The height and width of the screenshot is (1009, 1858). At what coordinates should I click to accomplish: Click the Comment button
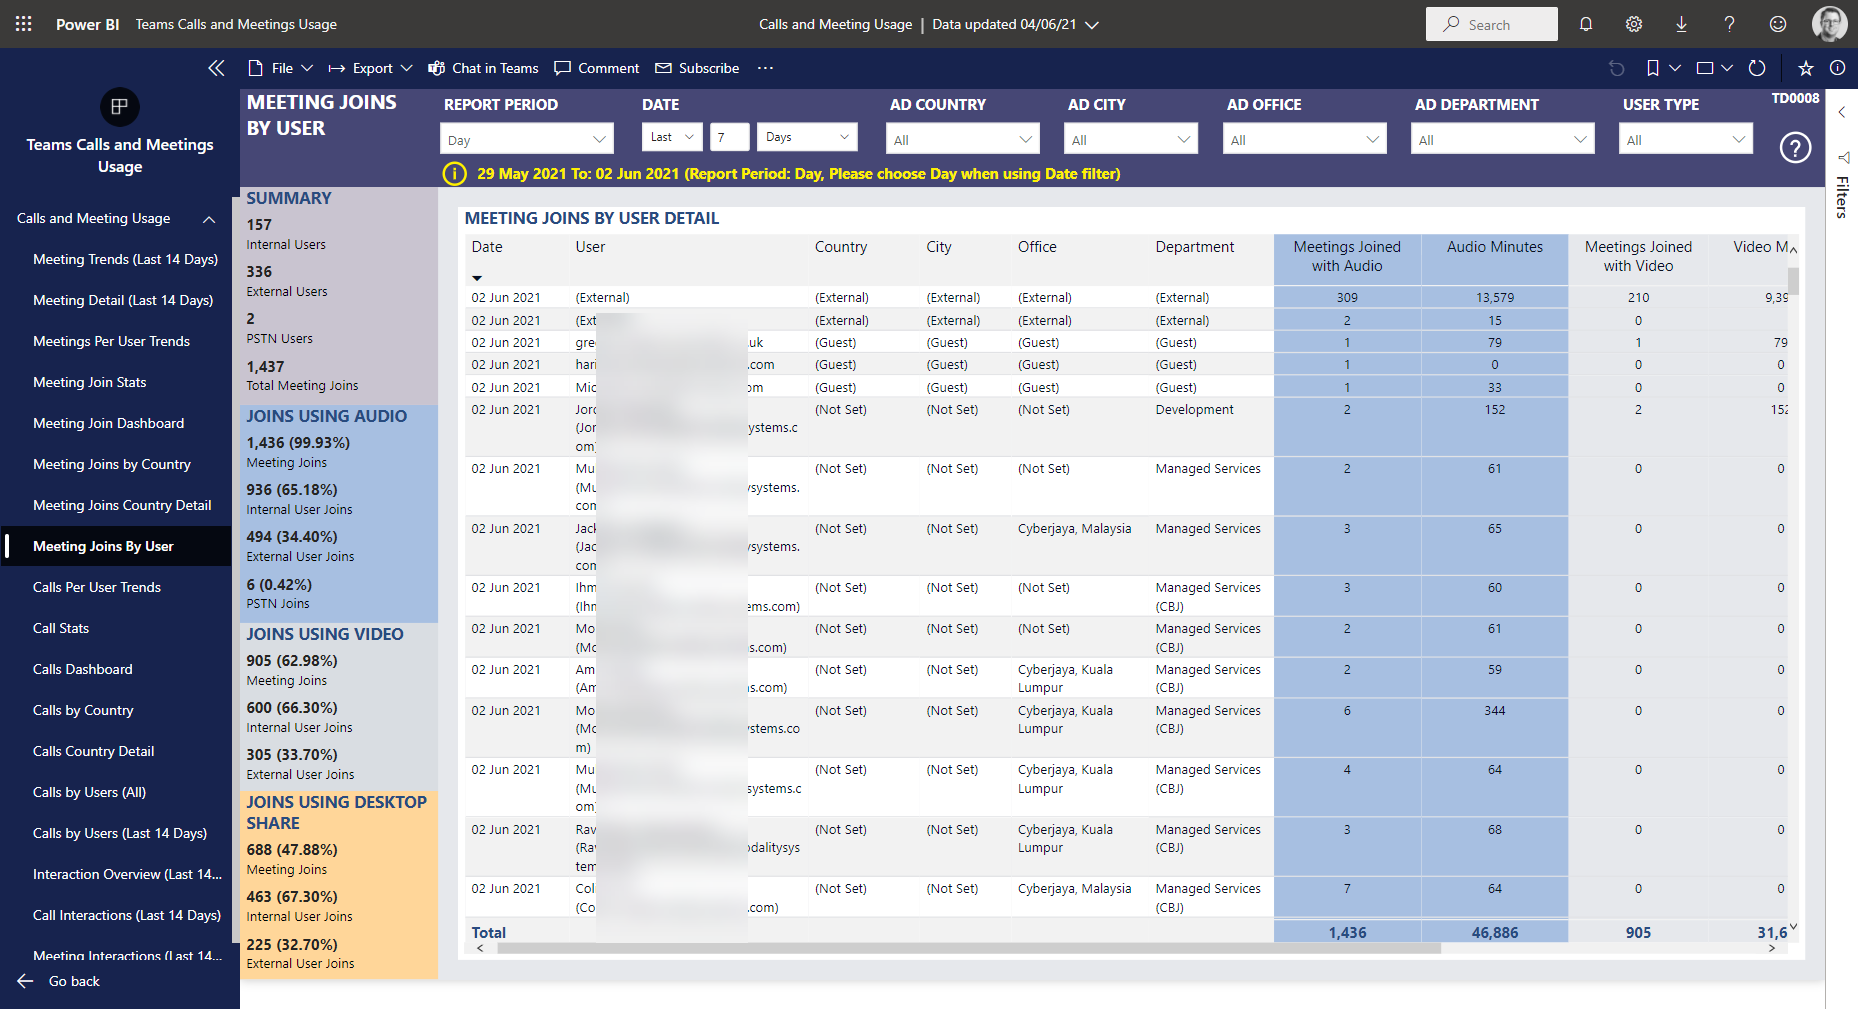click(x=597, y=68)
